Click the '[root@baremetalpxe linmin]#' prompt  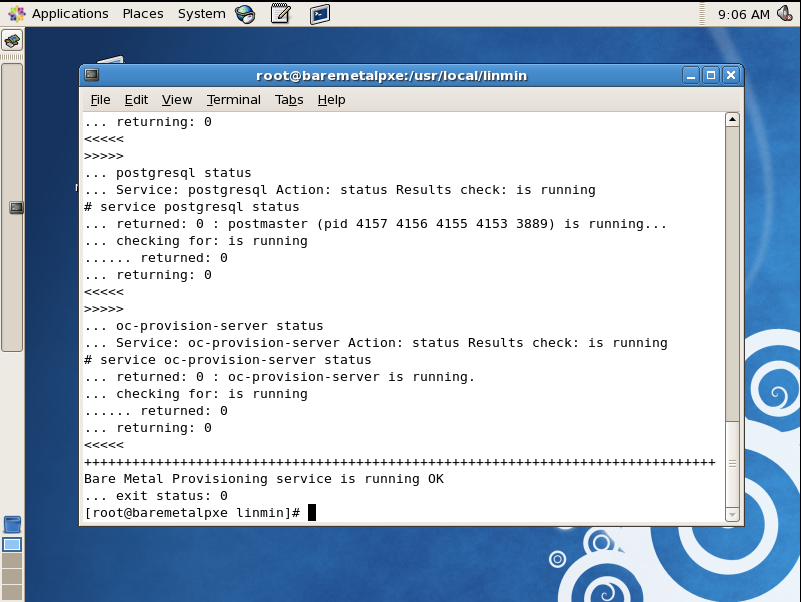coord(192,513)
